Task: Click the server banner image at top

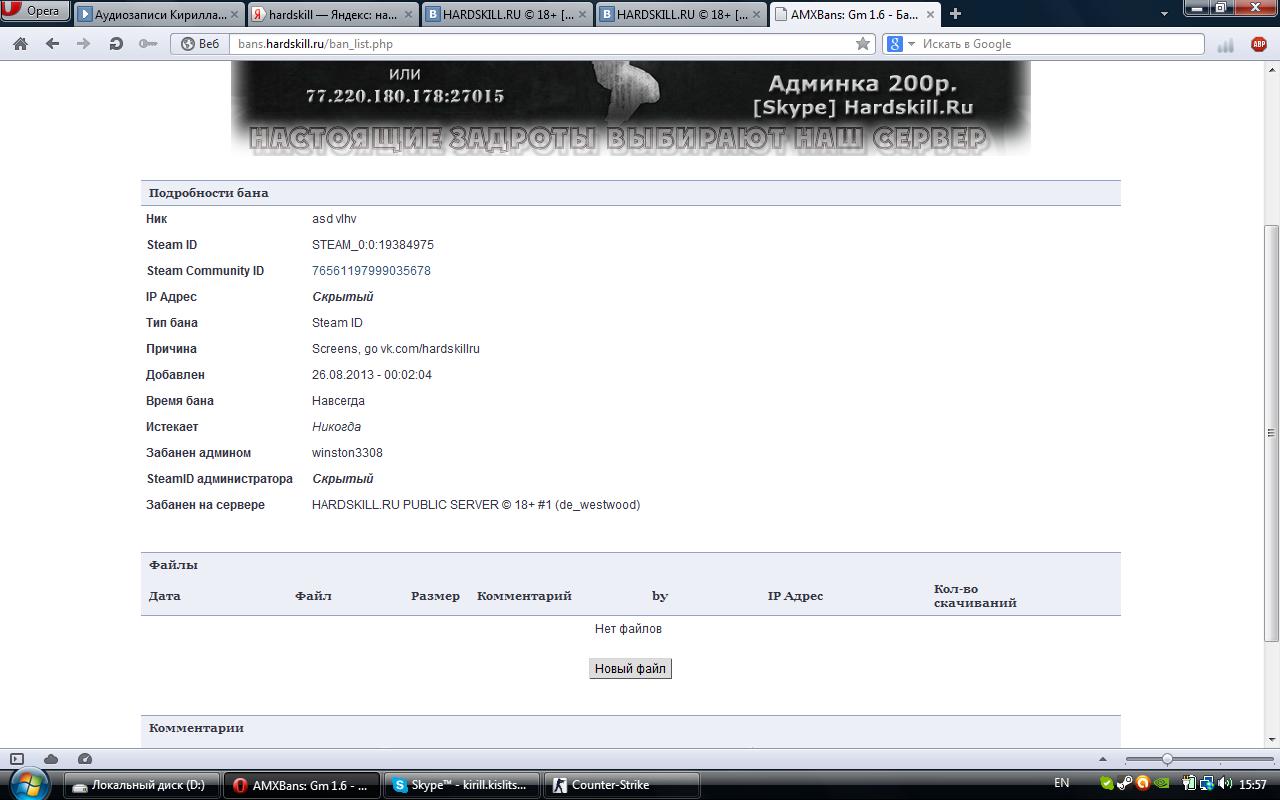Action: [630, 108]
